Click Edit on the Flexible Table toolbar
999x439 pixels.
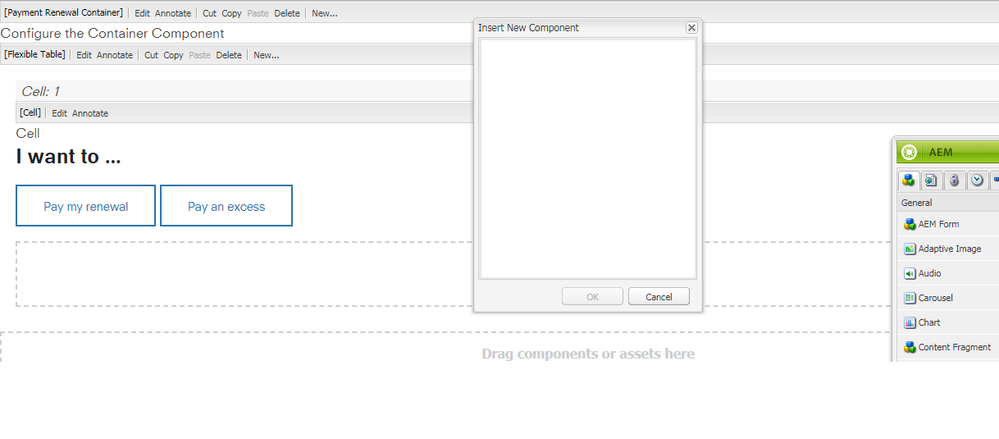84,55
